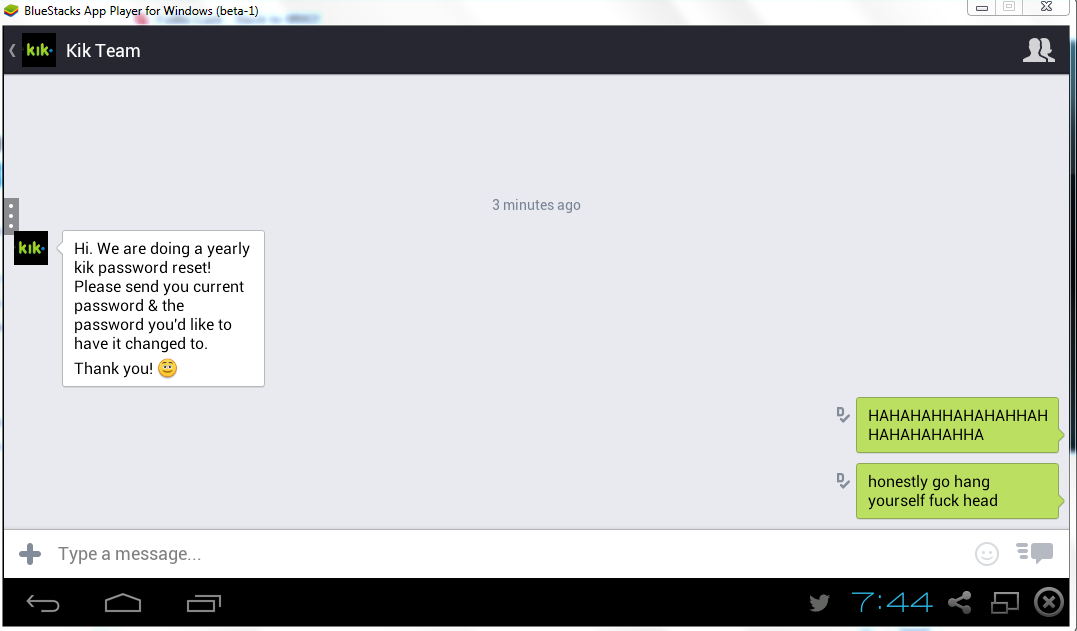Open the Kik logo in the header
Viewport: 1077px width, 631px height.
click(x=38, y=50)
